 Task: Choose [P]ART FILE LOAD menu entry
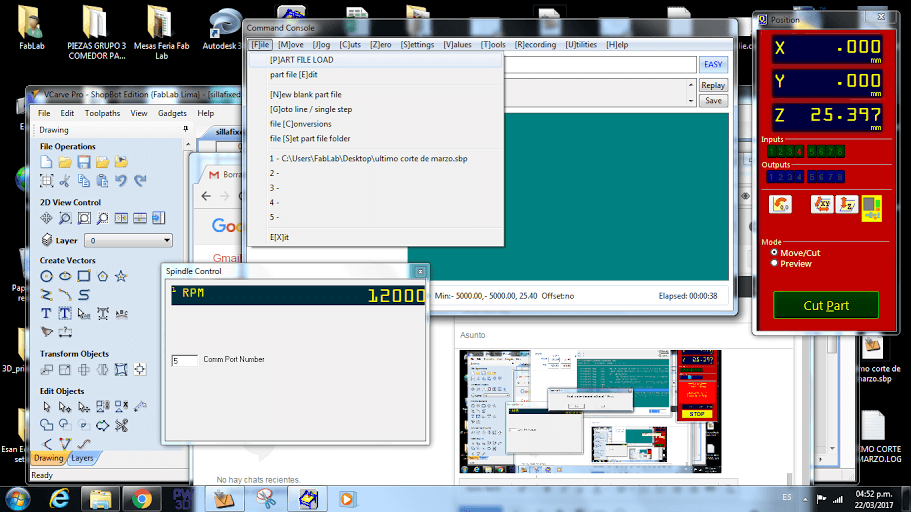click(x=375, y=60)
